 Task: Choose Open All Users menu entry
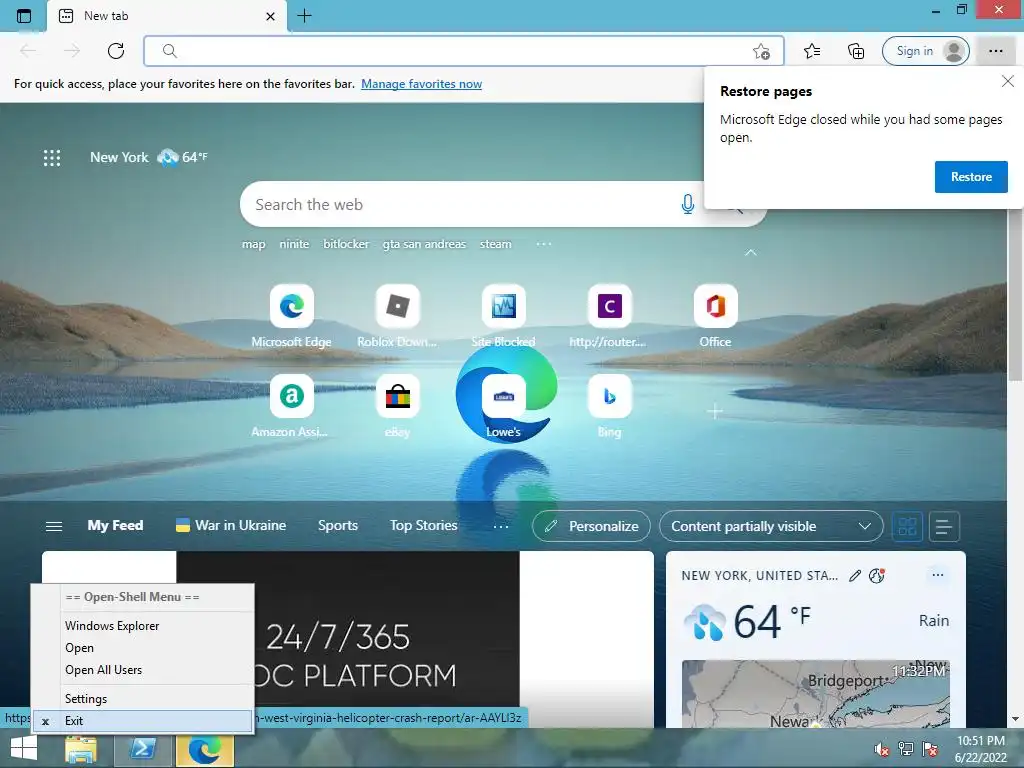(x=143, y=670)
